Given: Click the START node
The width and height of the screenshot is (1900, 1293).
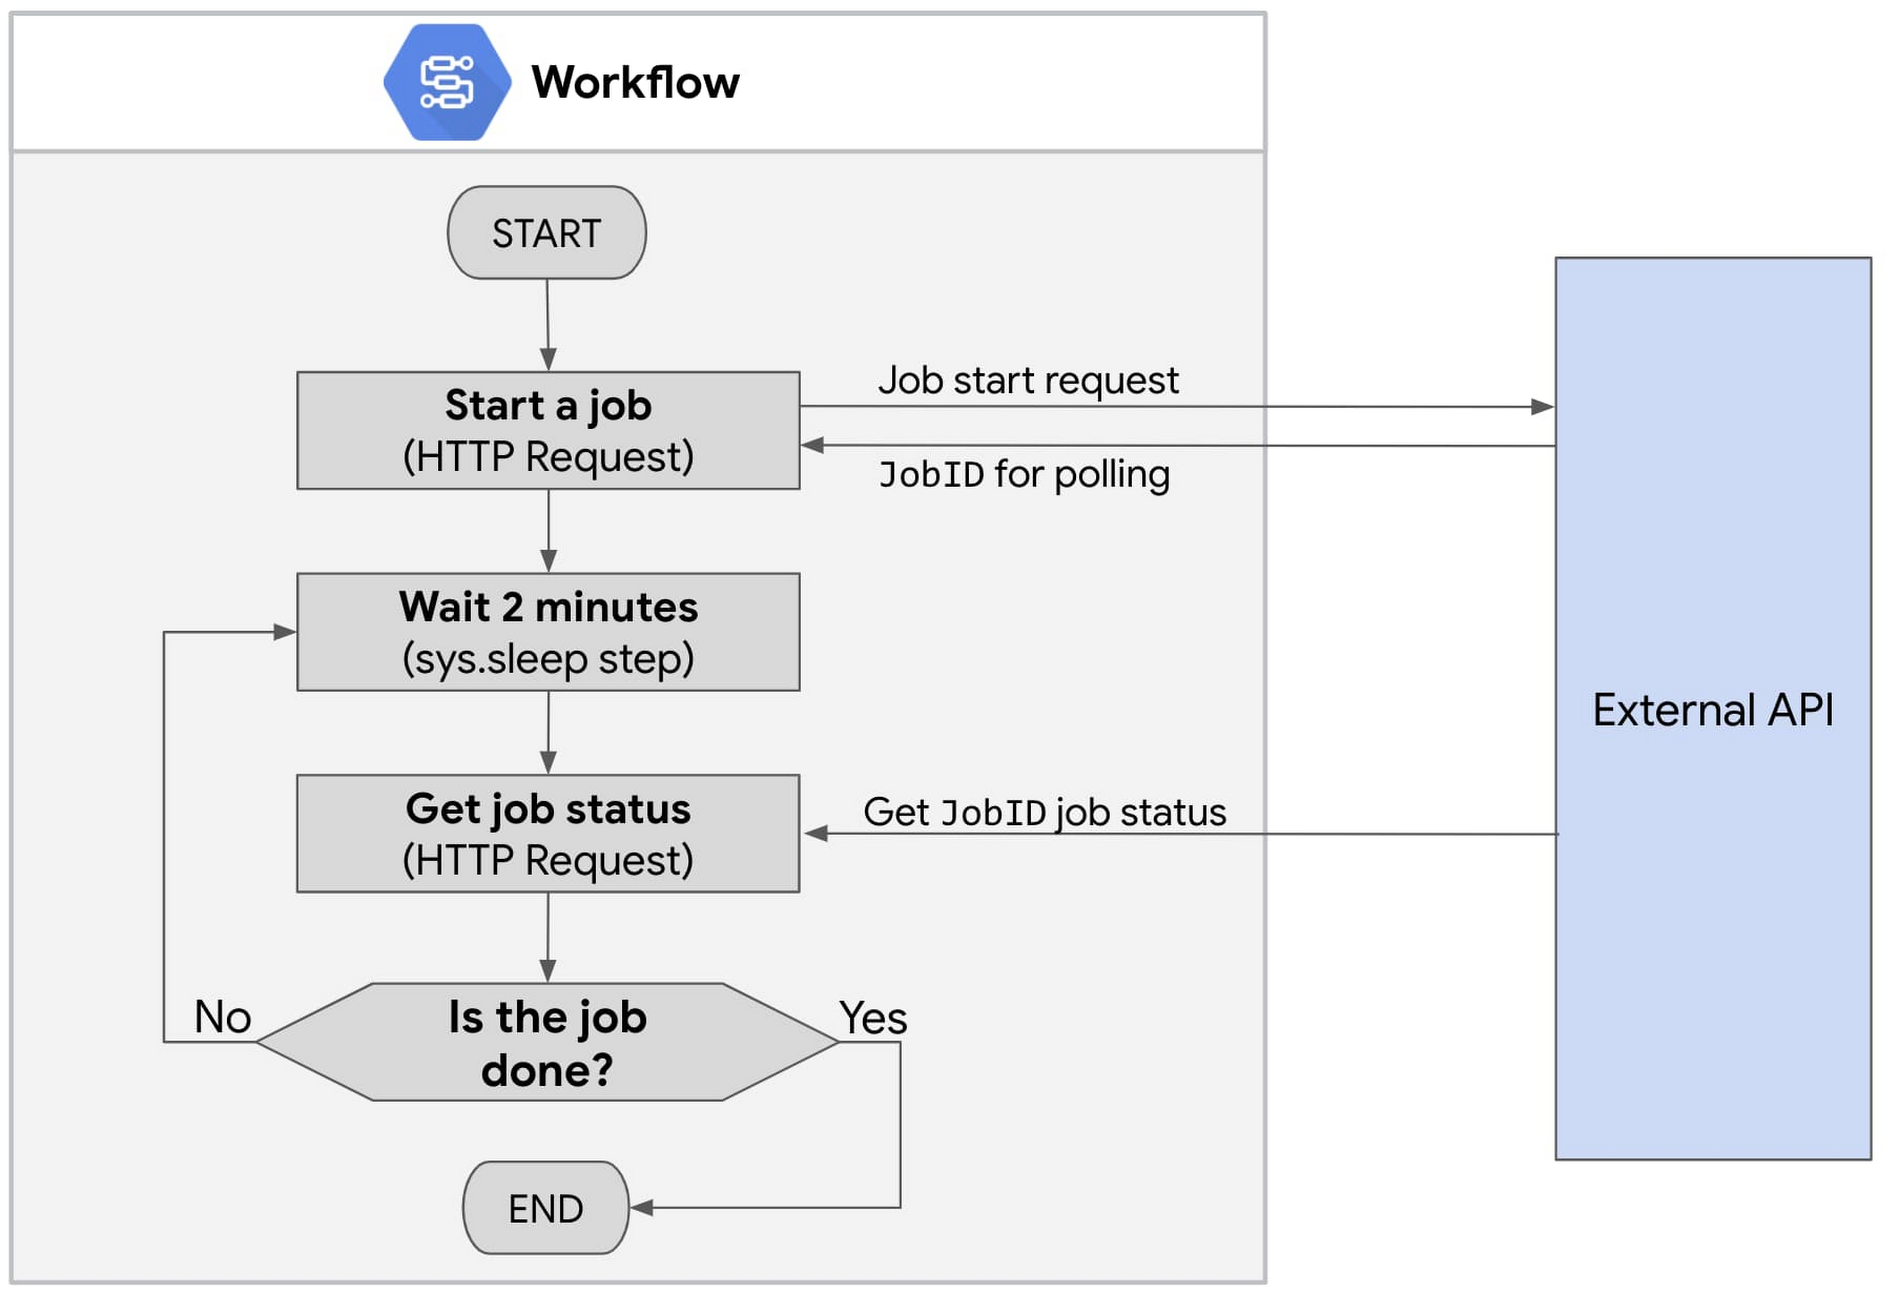Looking at the screenshot, I should (x=547, y=232).
